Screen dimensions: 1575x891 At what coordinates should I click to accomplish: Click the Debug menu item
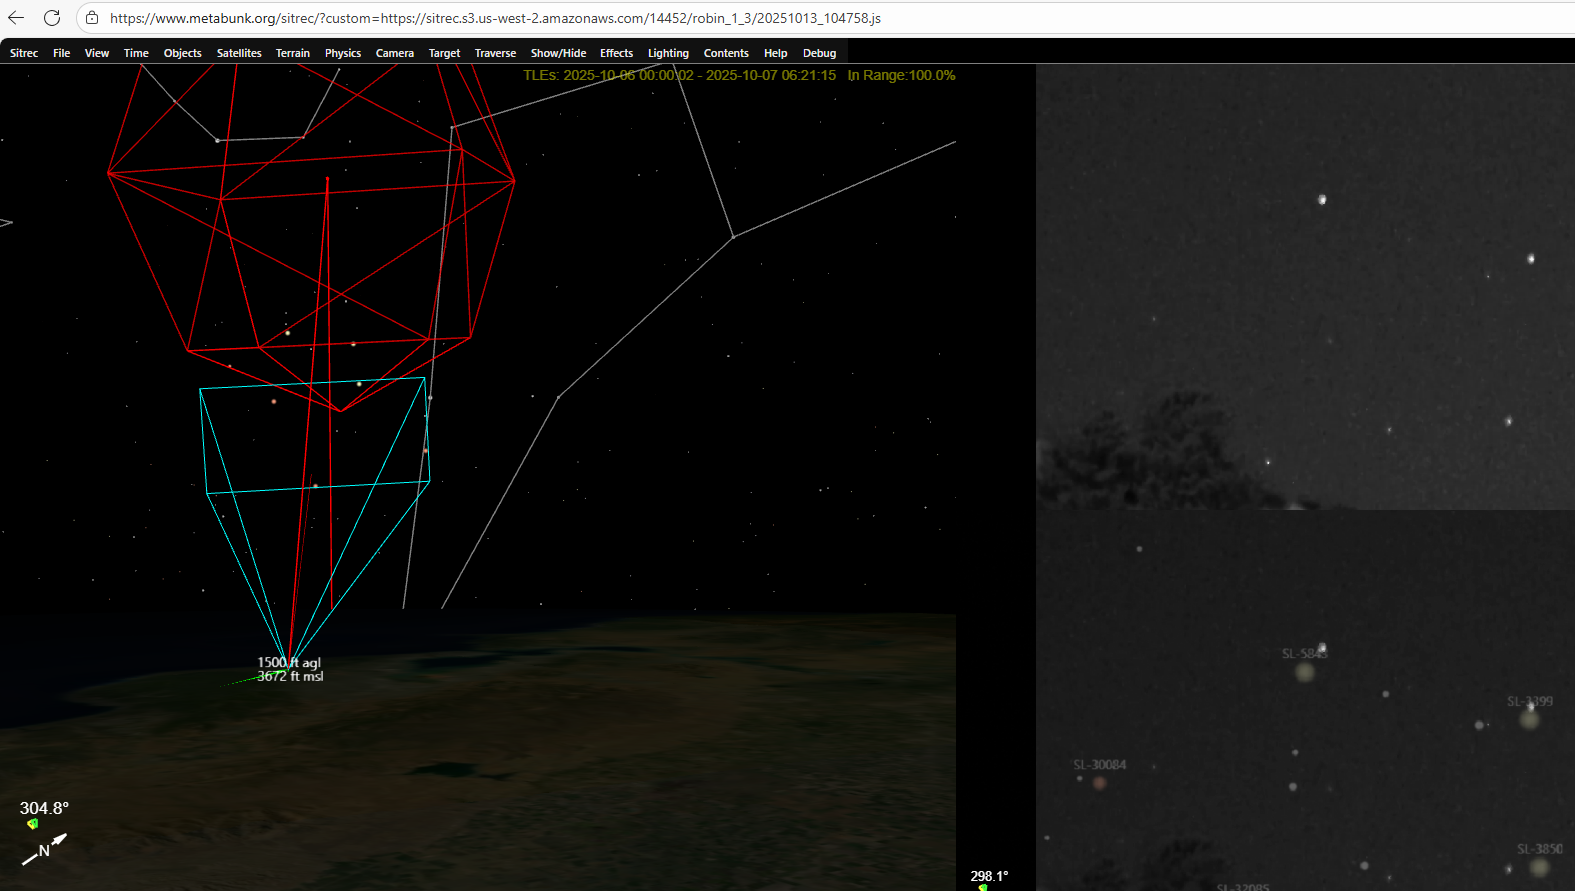point(819,53)
